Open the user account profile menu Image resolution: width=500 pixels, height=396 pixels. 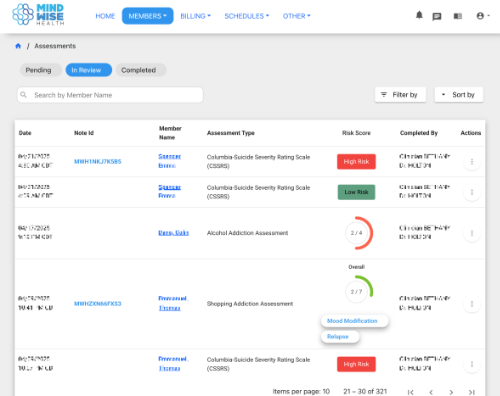point(483,16)
